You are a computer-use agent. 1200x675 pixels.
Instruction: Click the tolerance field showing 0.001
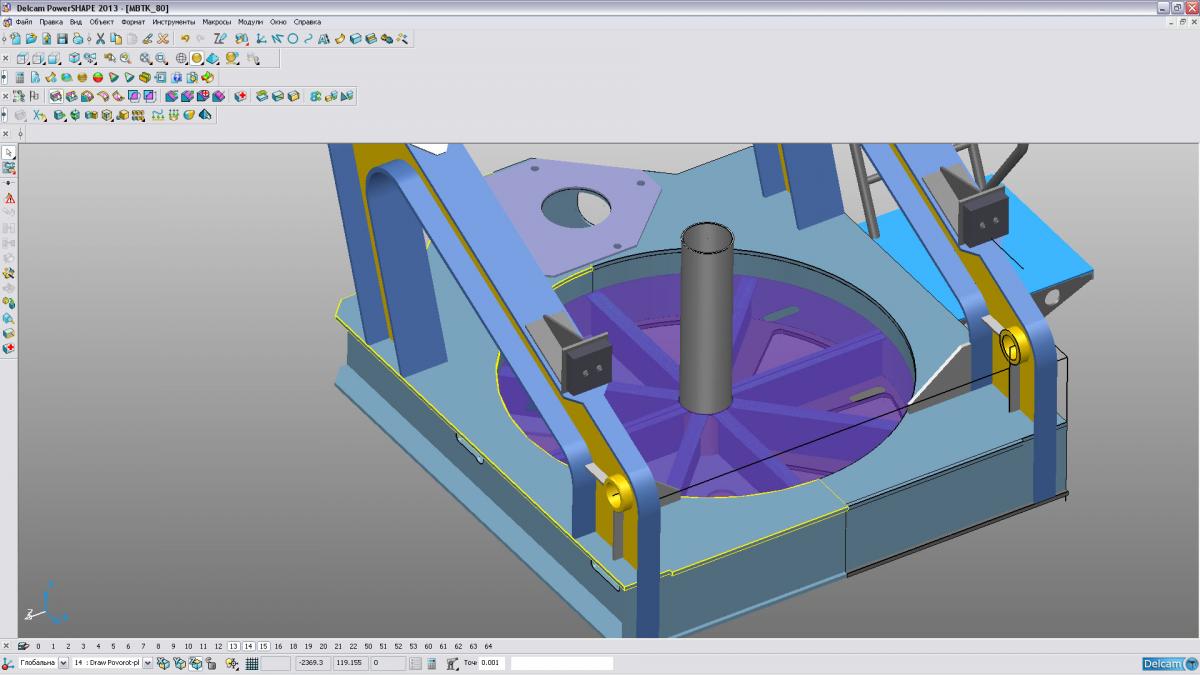point(492,663)
